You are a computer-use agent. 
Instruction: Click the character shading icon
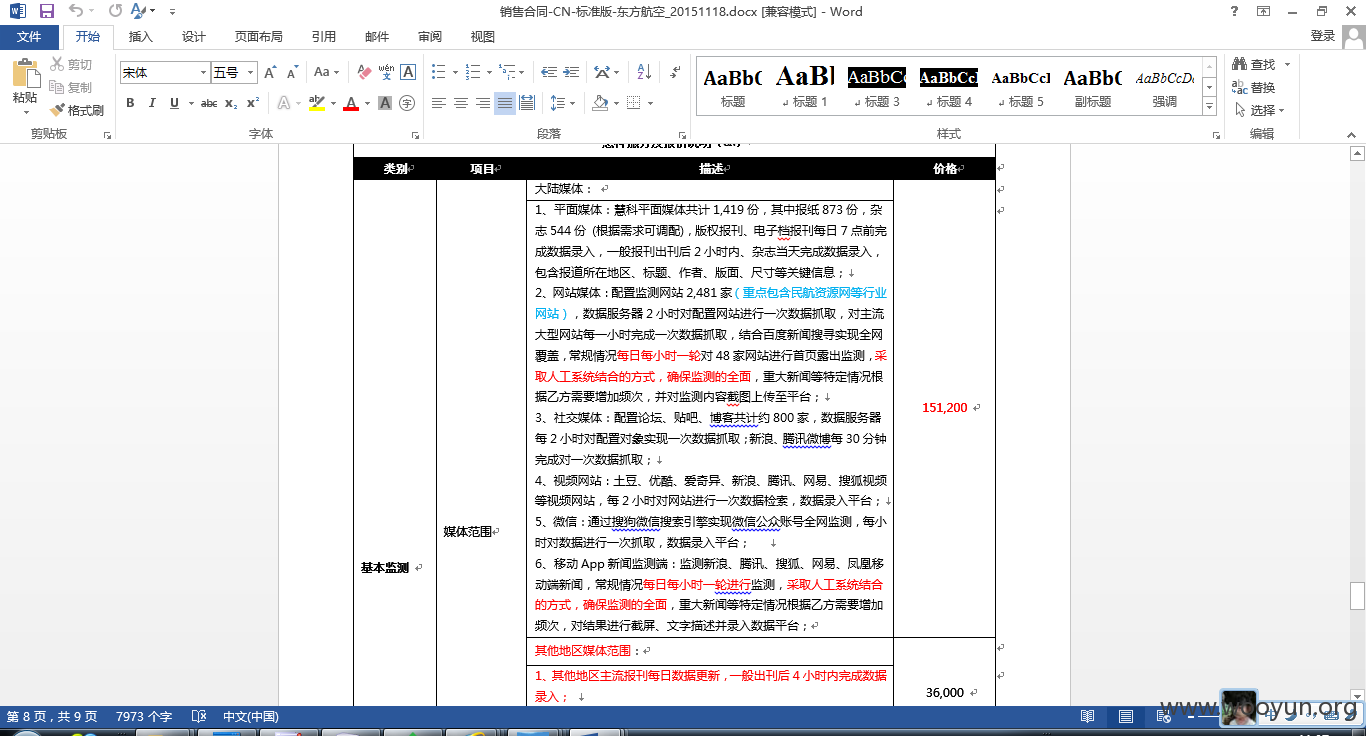(x=385, y=103)
